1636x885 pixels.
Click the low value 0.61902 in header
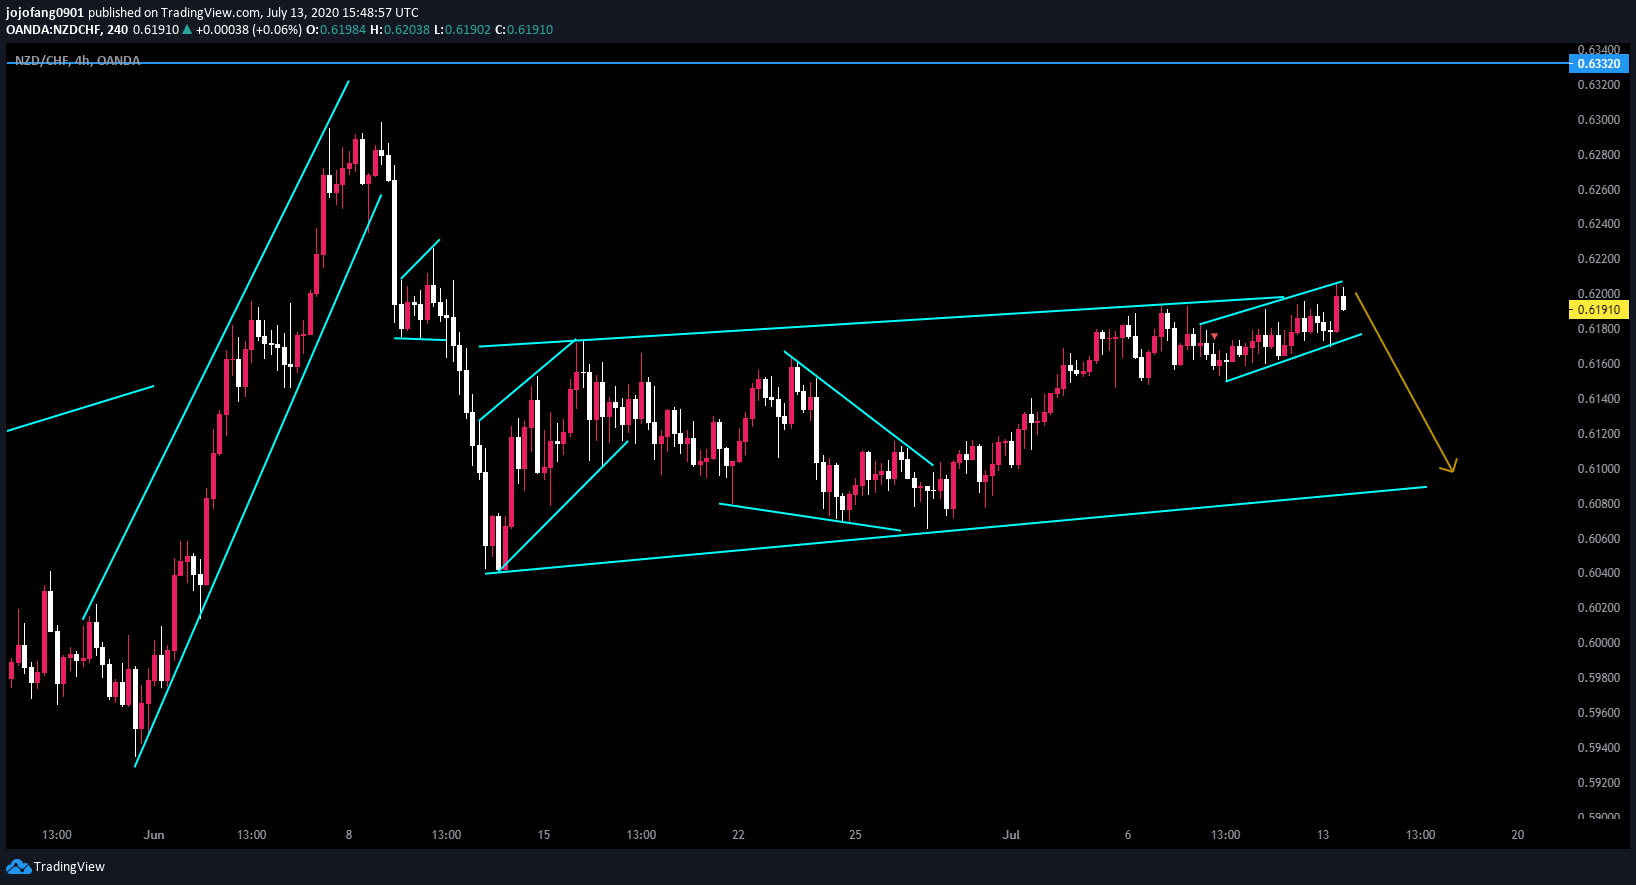[468, 30]
